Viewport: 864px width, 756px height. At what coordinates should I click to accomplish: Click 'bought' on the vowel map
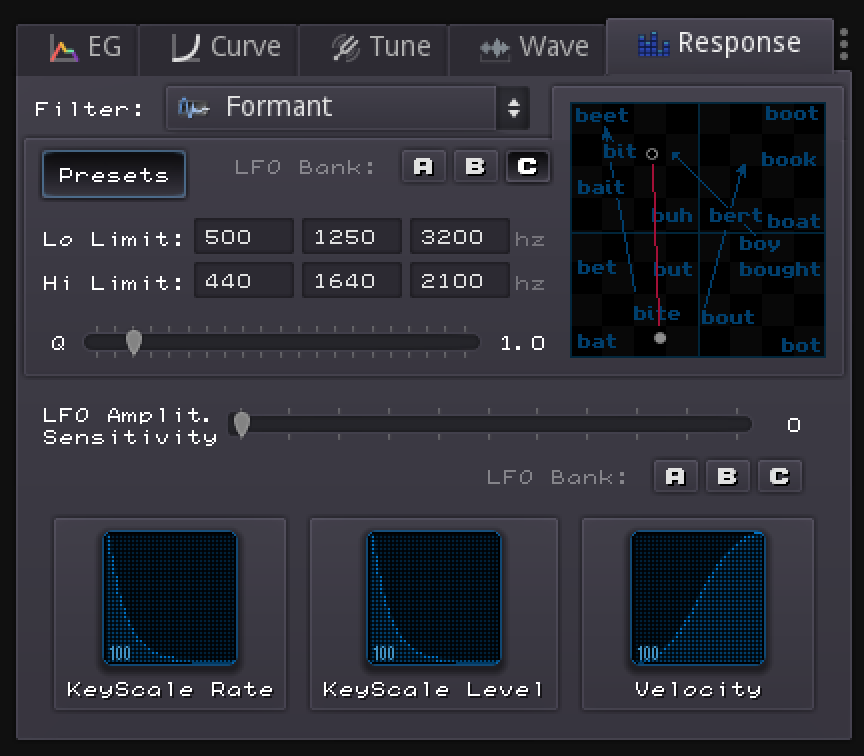780,270
